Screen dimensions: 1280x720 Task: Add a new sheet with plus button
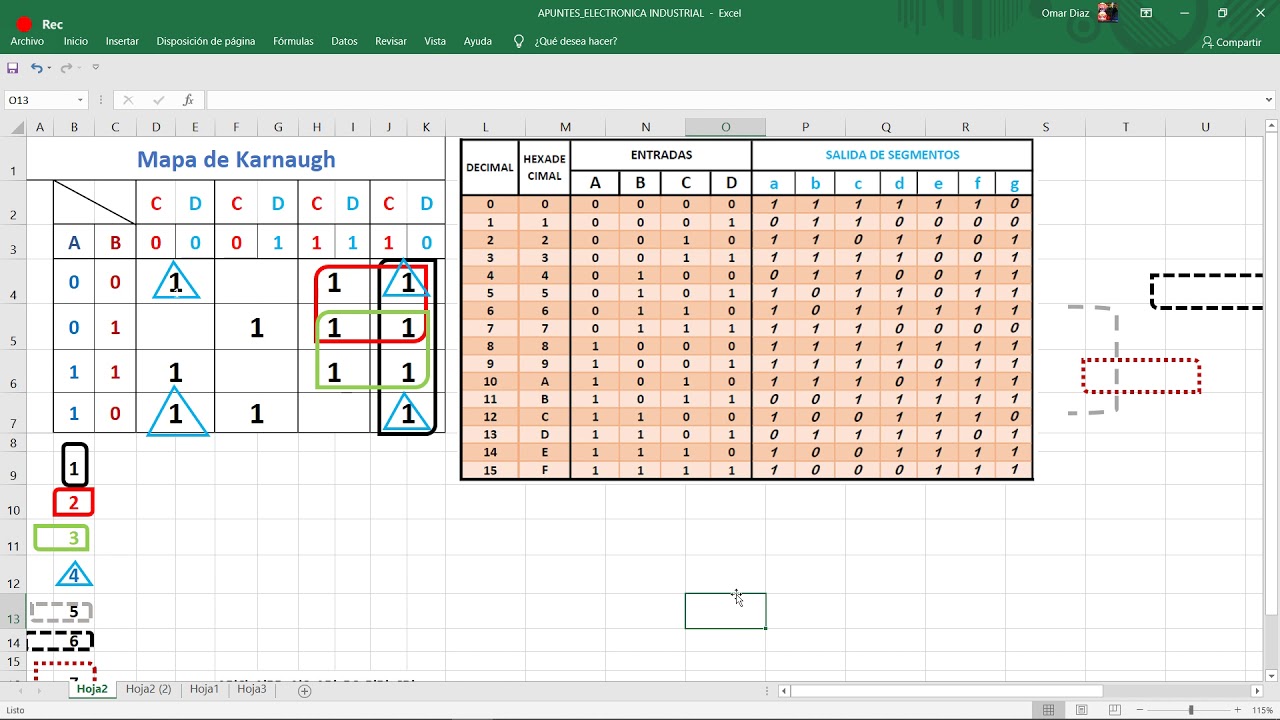click(305, 690)
